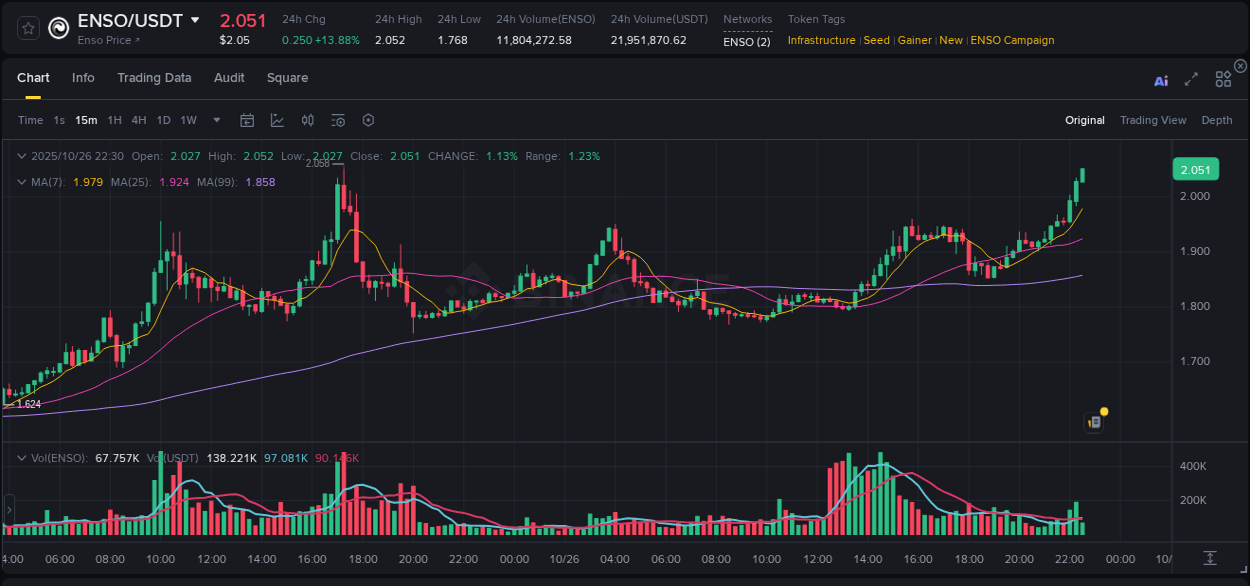Open the ENSO Campaign link

click(1012, 41)
